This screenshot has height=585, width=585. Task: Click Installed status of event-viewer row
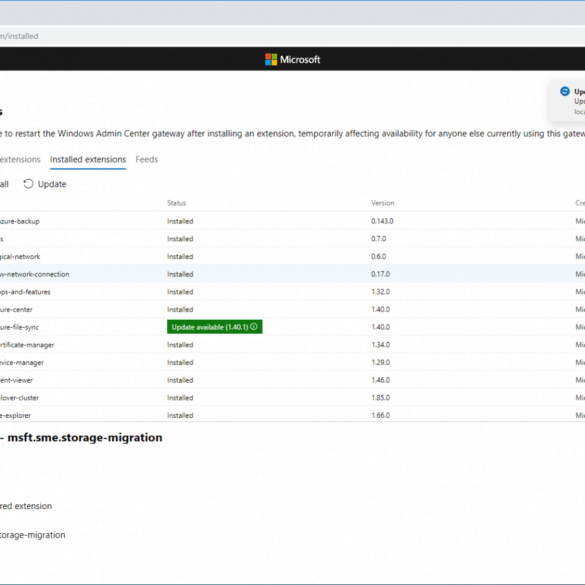[x=180, y=380]
